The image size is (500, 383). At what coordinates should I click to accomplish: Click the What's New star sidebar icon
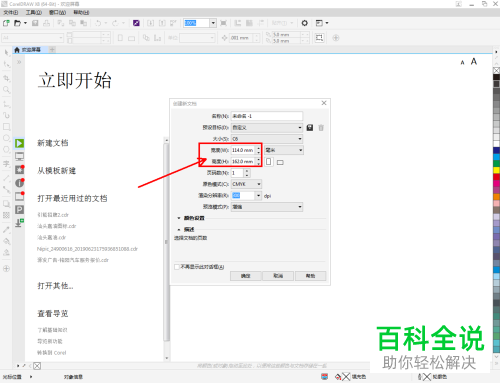click(x=19, y=170)
